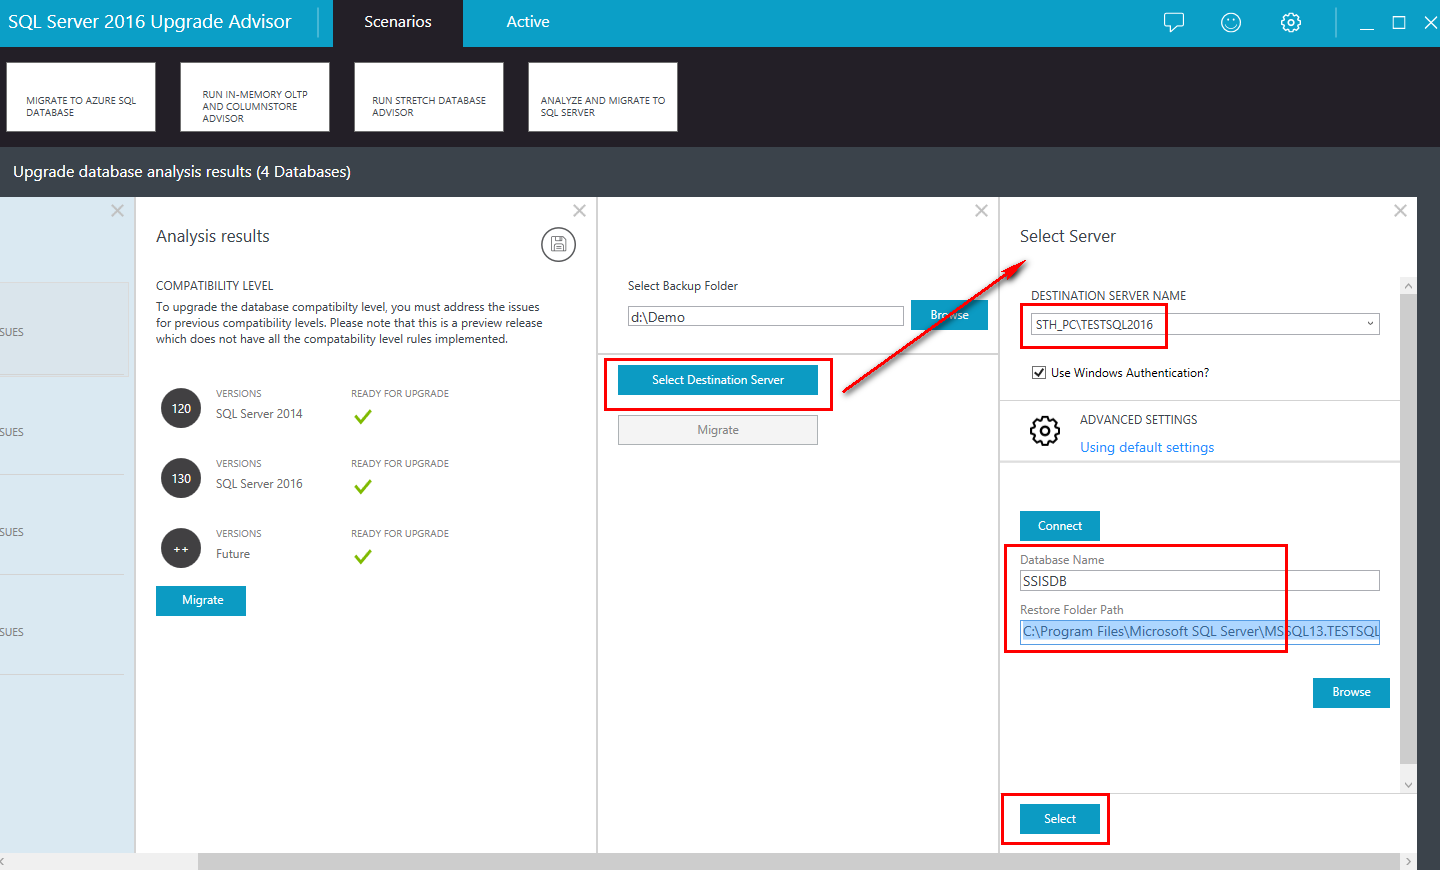
Task: Click Select Server panel vertical scrollbar
Action: pyautogui.click(x=1408, y=528)
